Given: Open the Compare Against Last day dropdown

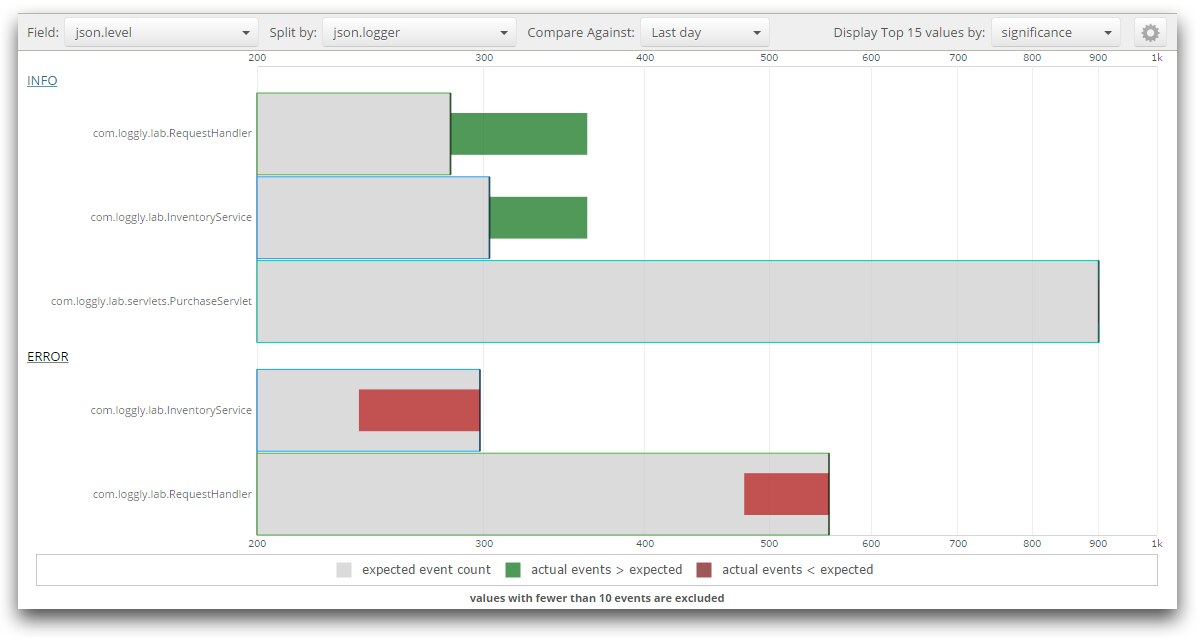Looking at the screenshot, I should tap(704, 33).
